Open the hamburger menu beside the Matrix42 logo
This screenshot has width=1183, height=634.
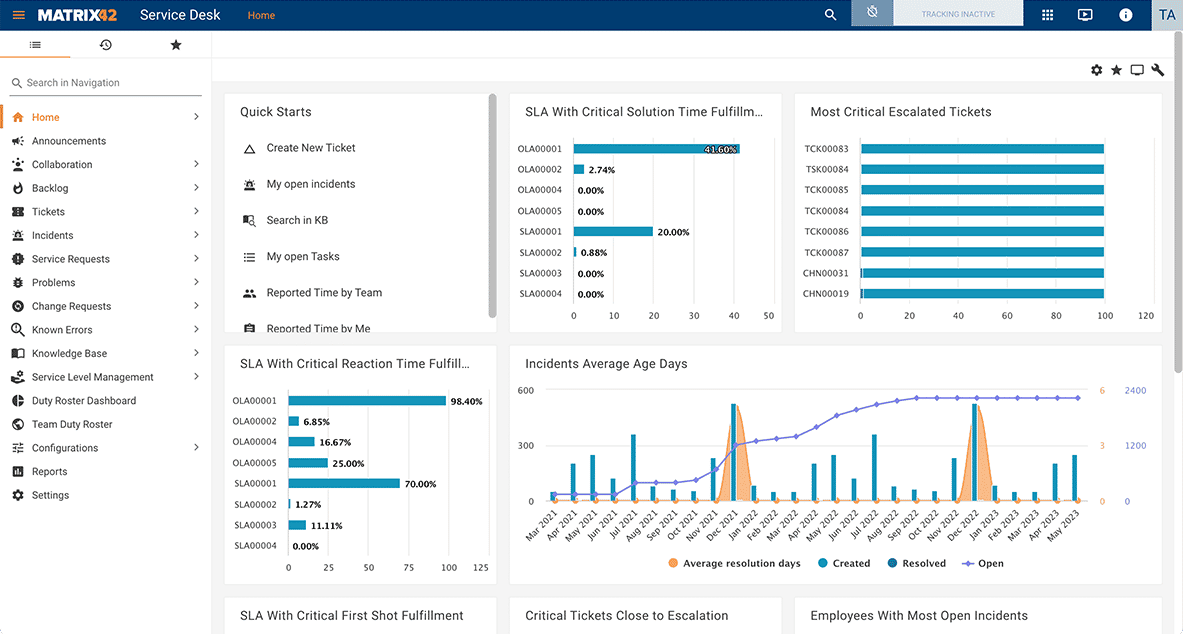tap(17, 15)
